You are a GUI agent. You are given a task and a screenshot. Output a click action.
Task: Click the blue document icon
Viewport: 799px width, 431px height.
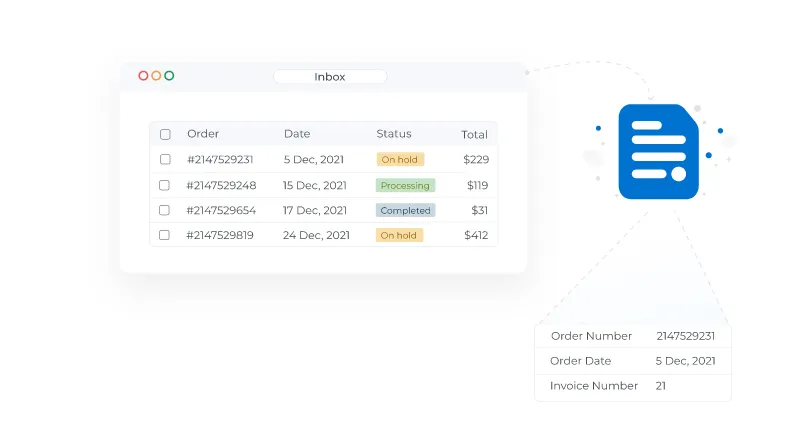click(x=658, y=151)
